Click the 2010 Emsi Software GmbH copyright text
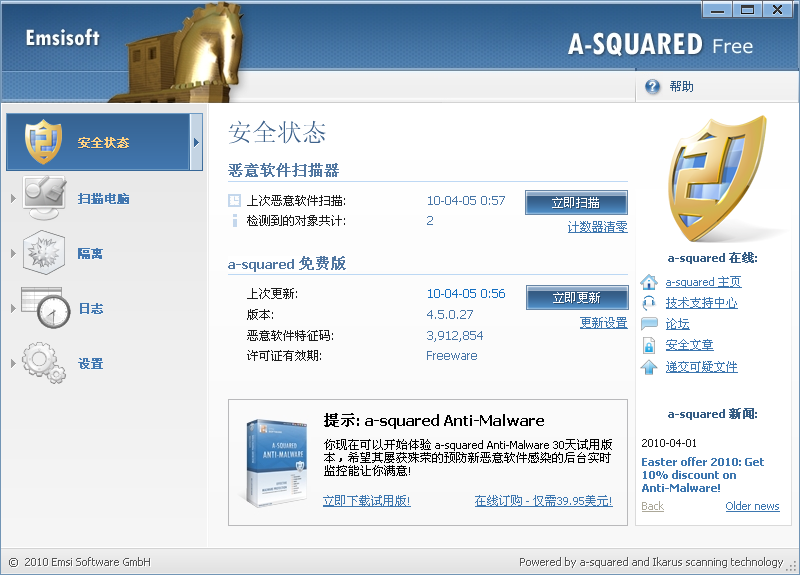This screenshot has width=800, height=575. coord(87,562)
